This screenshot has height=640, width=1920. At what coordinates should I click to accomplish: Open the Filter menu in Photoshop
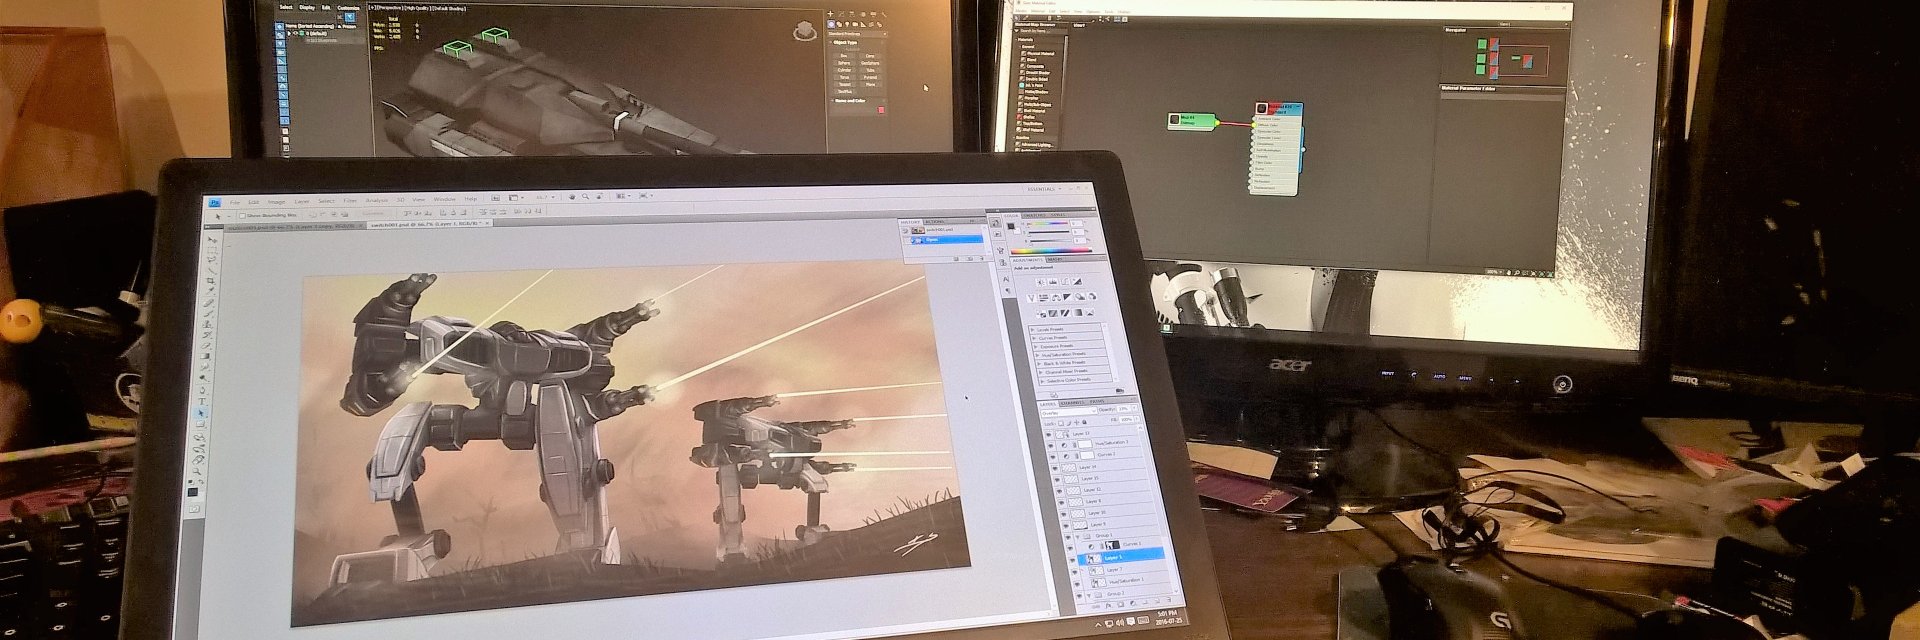(x=350, y=201)
